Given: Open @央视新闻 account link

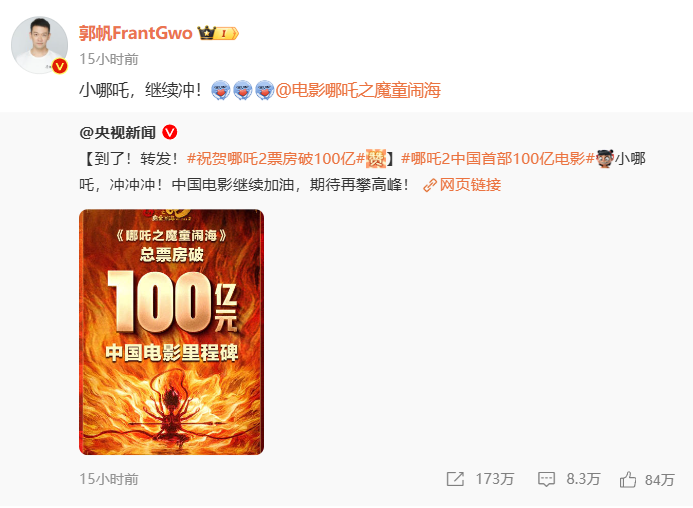Looking at the screenshot, I should pos(118,132).
